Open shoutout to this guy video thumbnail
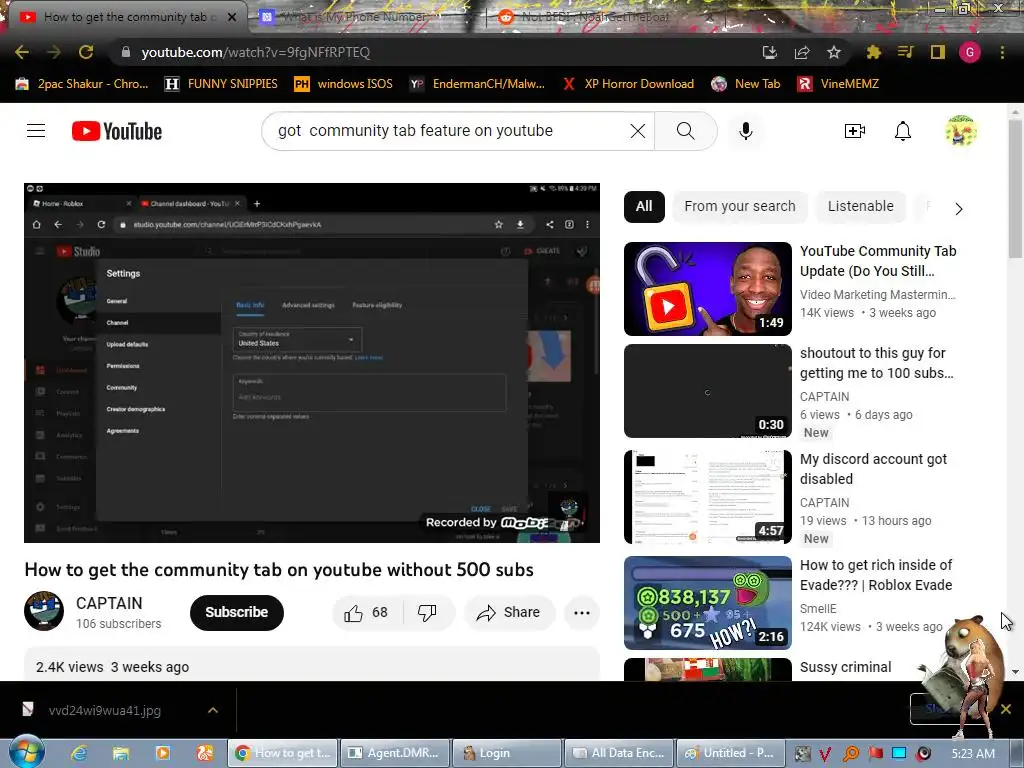The width and height of the screenshot is (1024, 768). click(707, 391)
